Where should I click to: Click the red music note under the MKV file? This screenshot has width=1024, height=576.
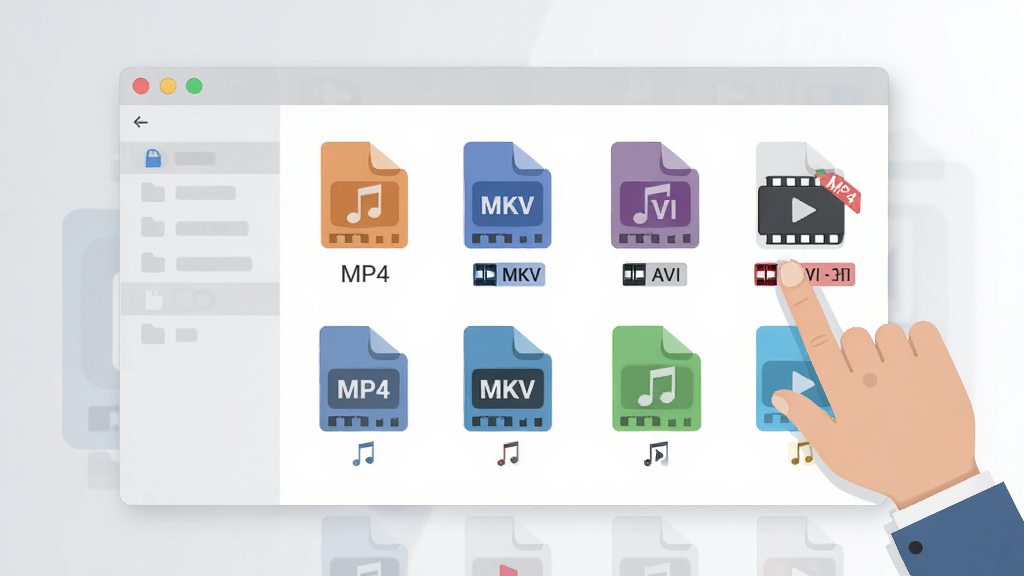tap(508, 454)
